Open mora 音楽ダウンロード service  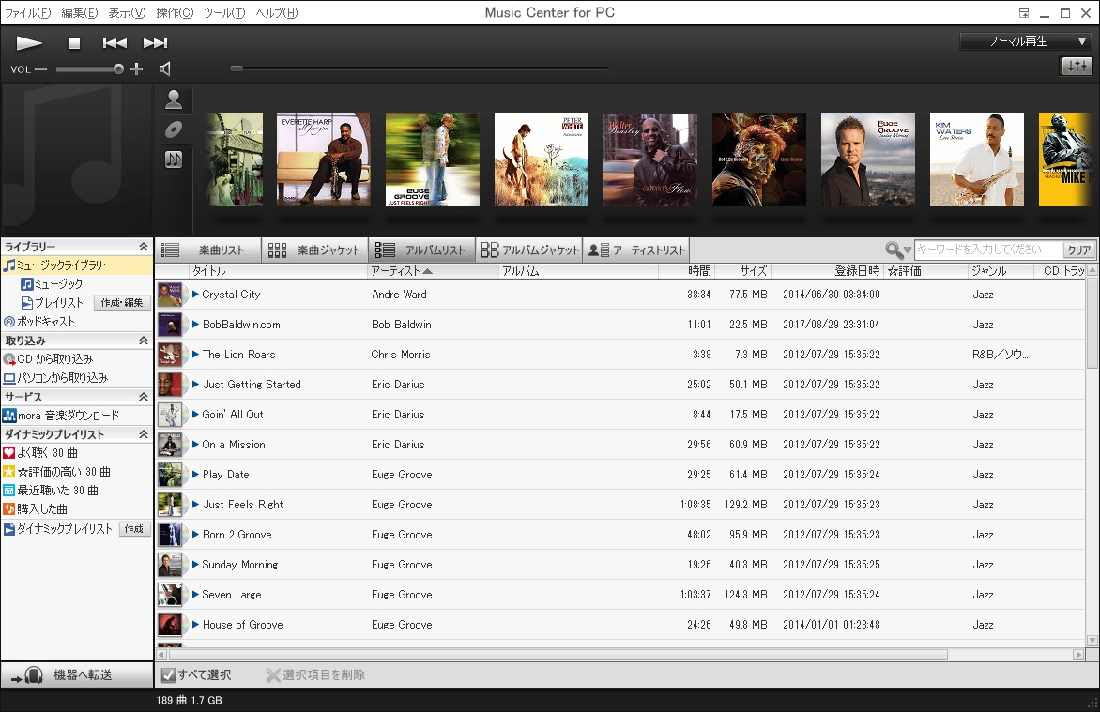point(61,415)
